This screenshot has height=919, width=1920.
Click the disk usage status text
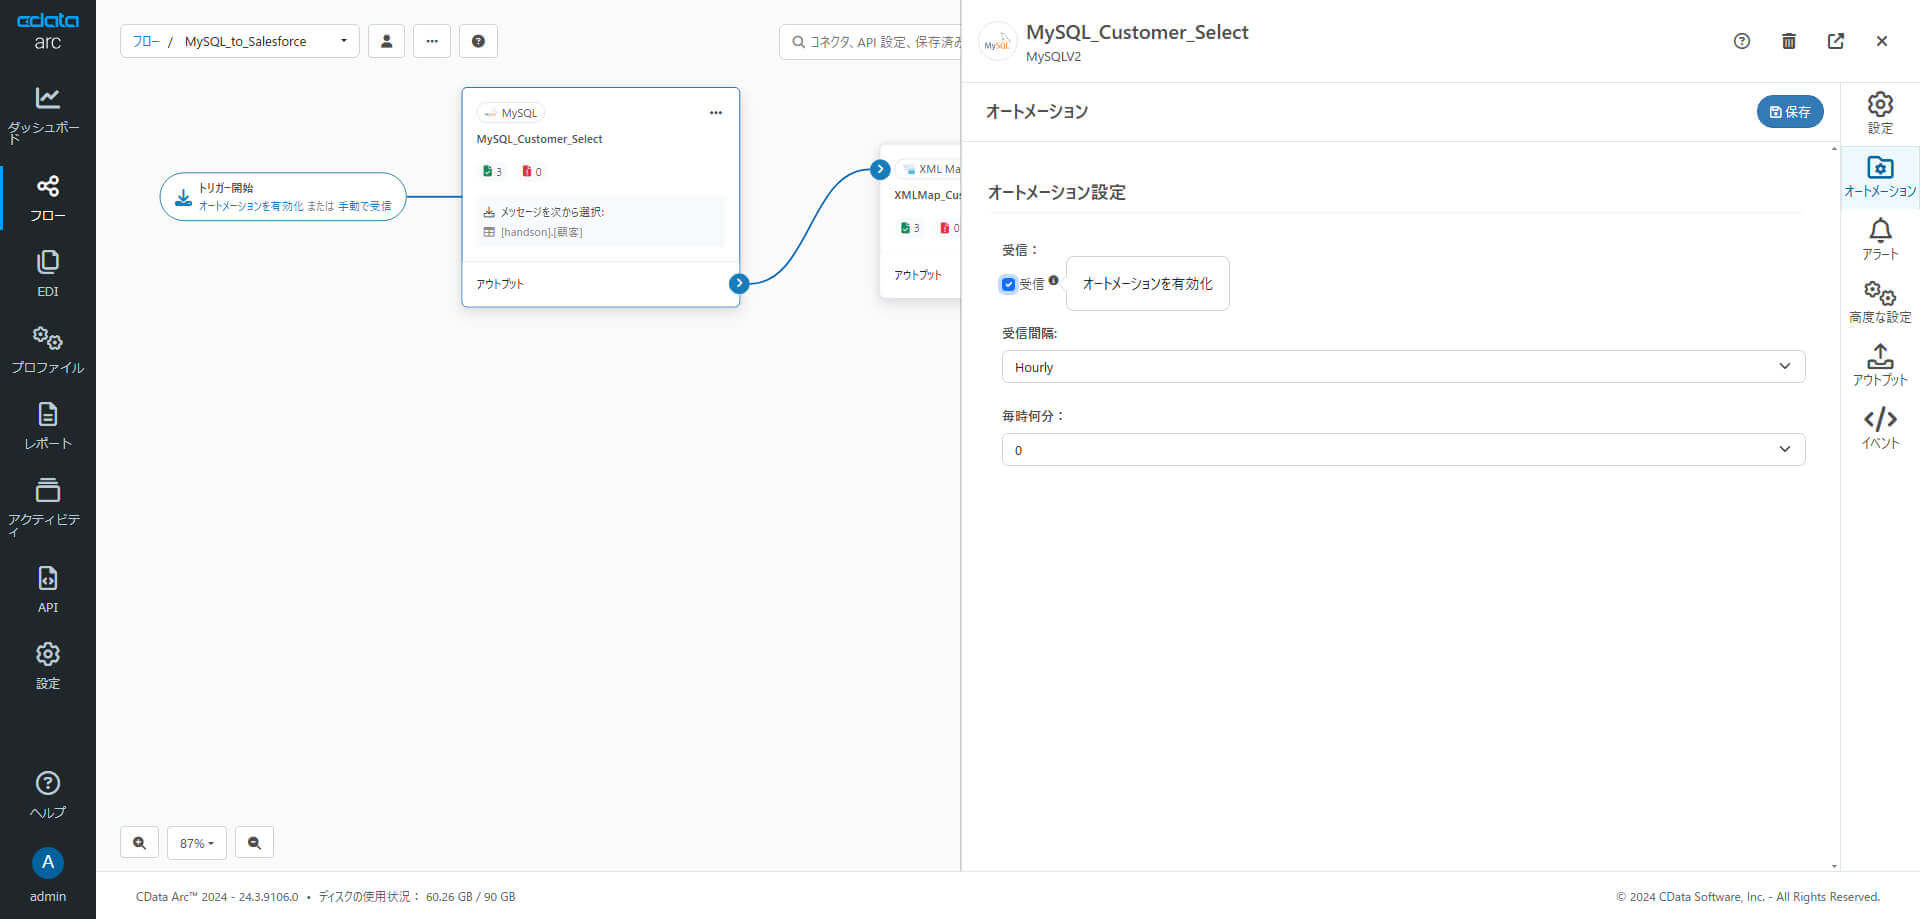(x=417, y=897)
